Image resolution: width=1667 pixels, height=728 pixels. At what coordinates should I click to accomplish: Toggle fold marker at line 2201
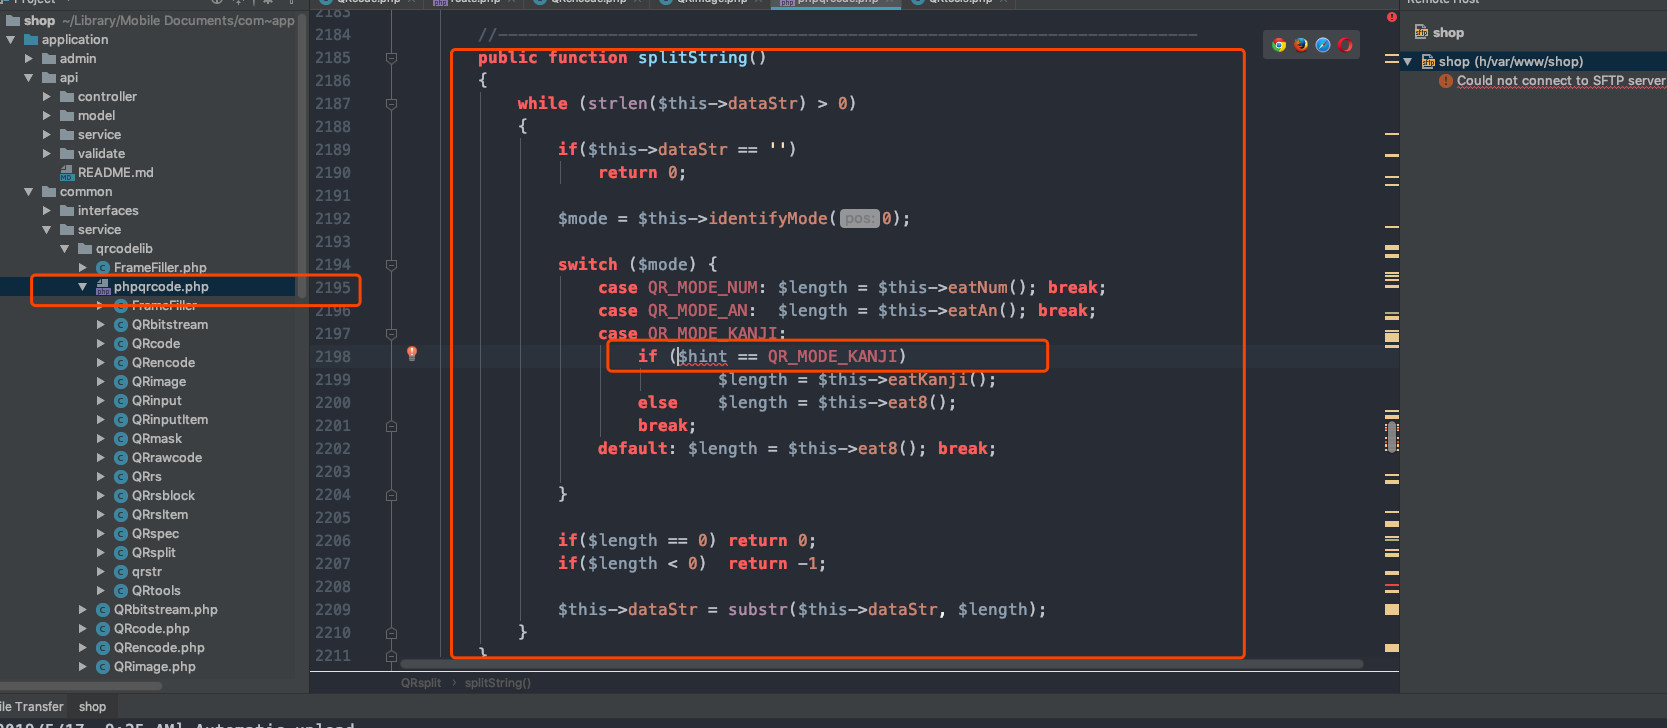click(x=391, y=426)
